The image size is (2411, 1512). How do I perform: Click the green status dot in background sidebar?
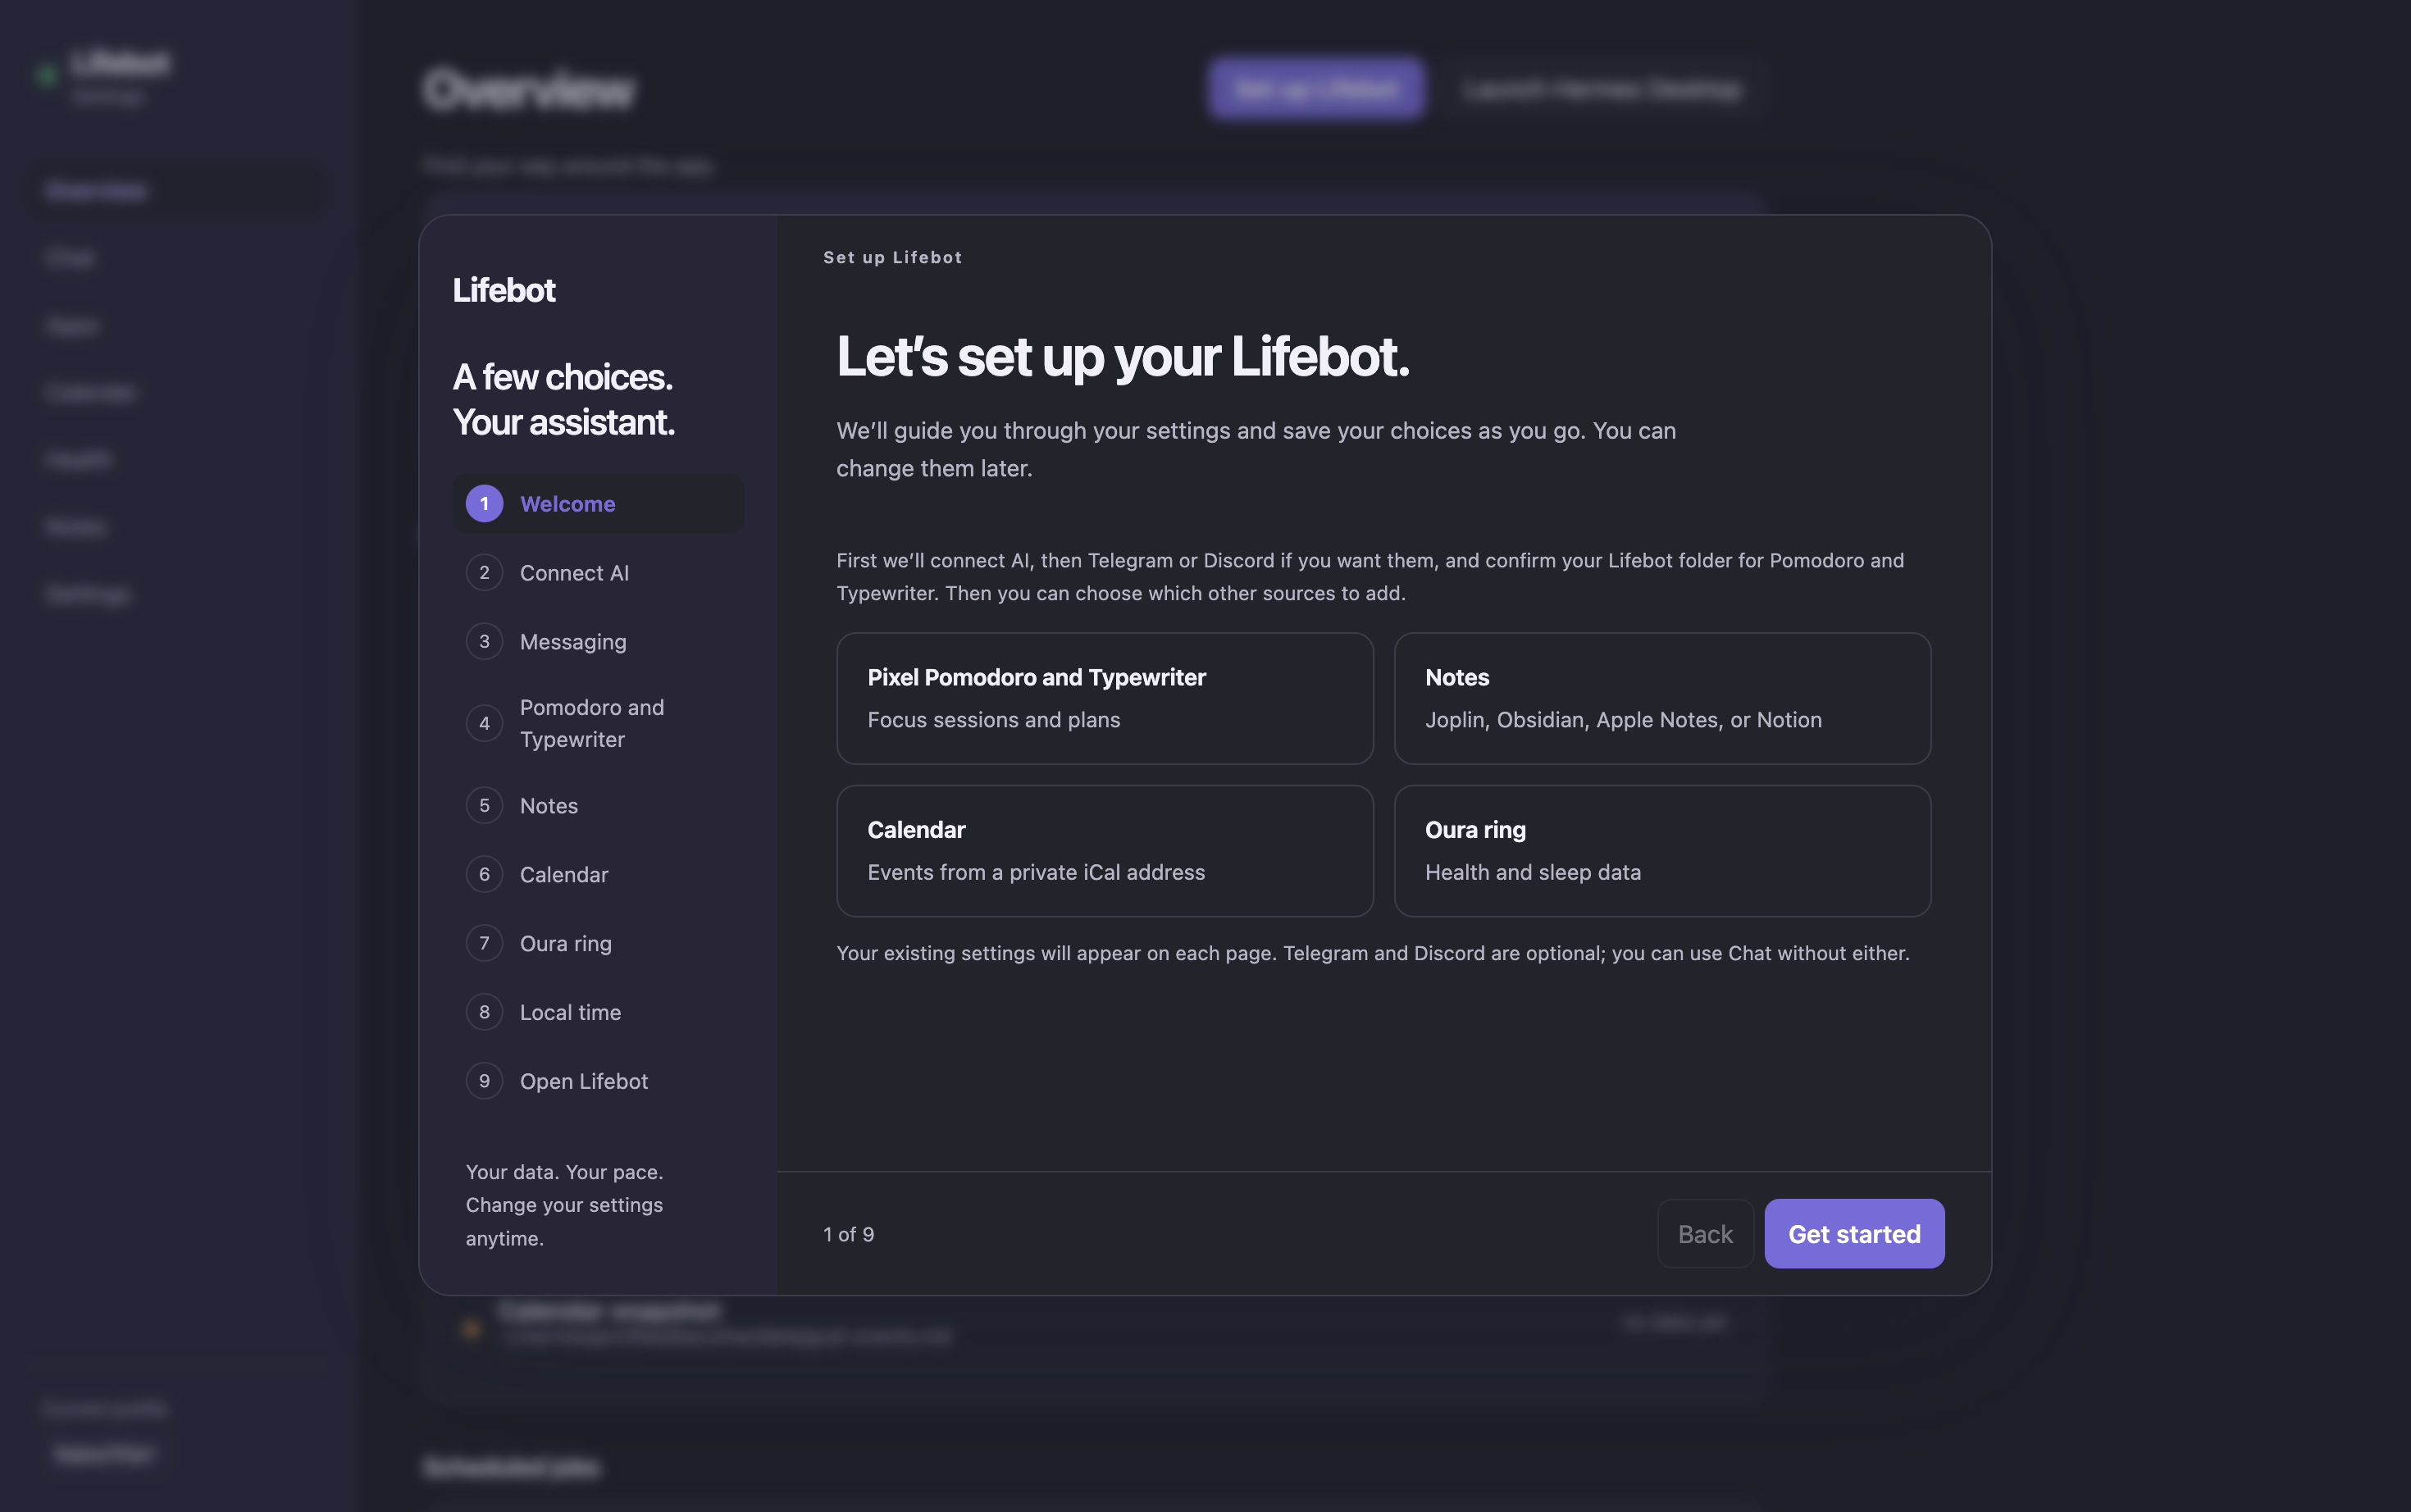46,75
